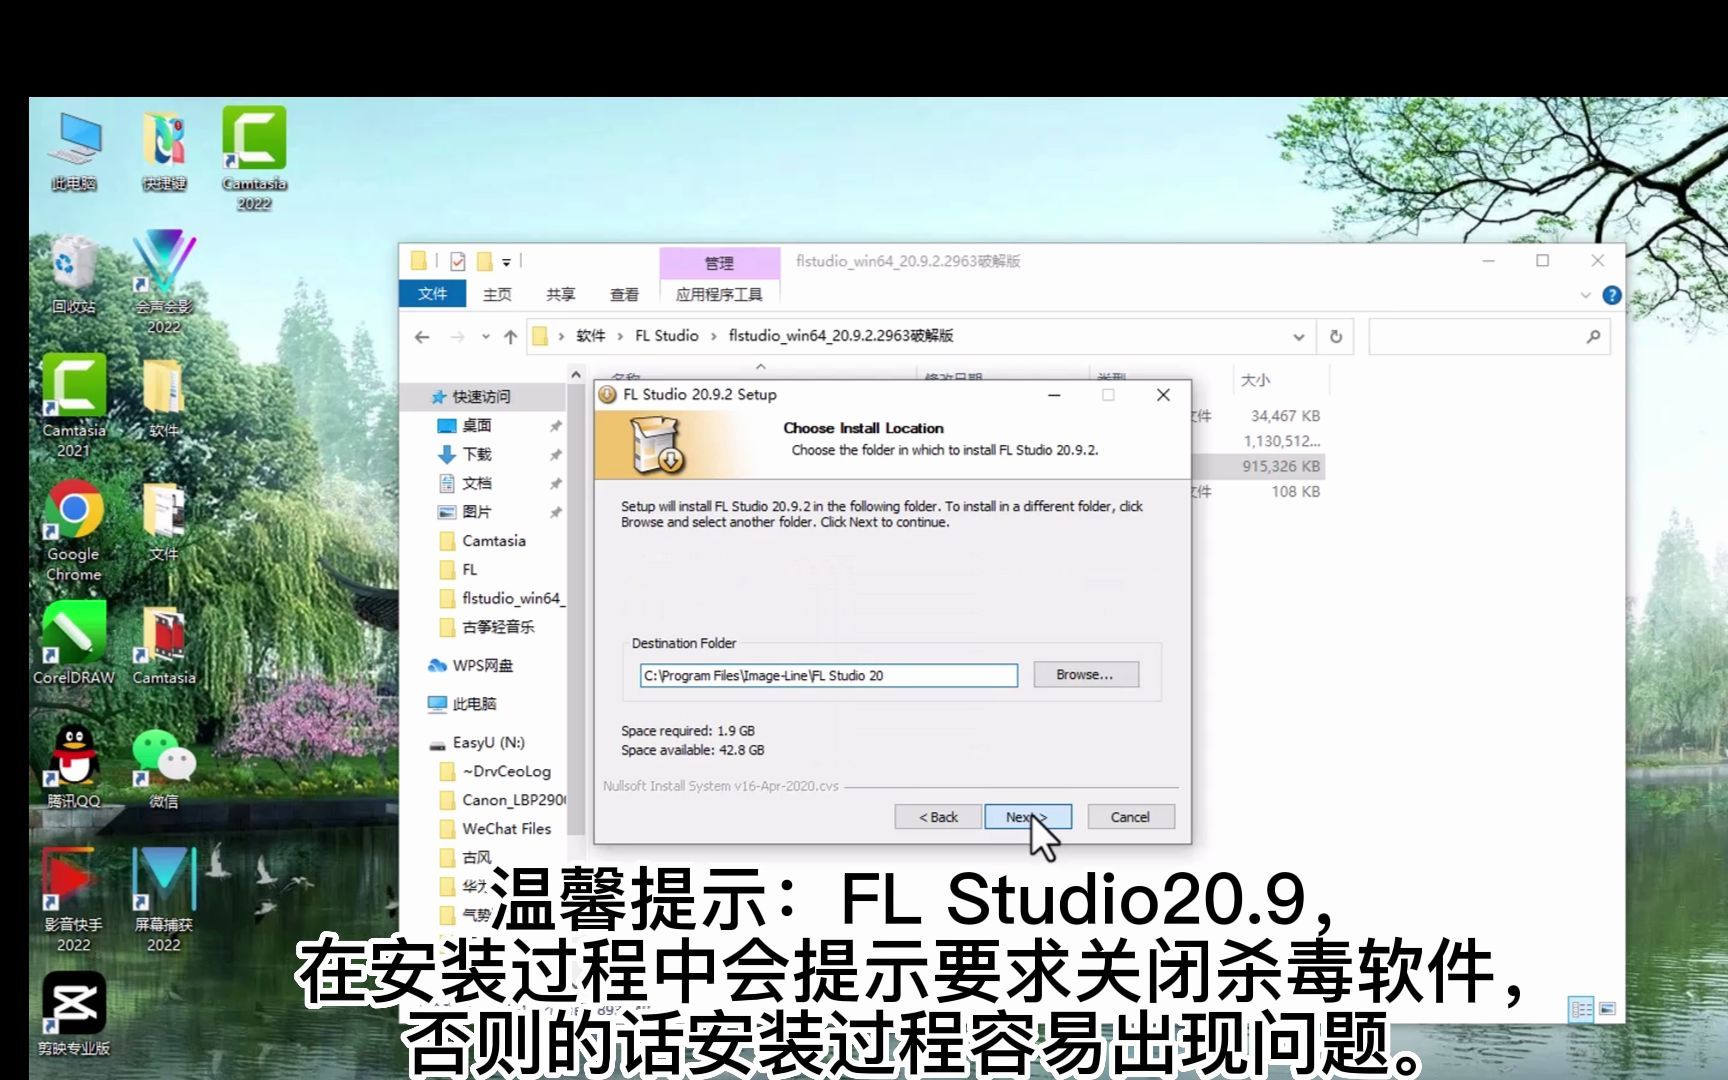The width and height of the screenshot is (1728, 1080).
Task: Click 软件 in the address breadcrumb
Action: click(591, 336)
